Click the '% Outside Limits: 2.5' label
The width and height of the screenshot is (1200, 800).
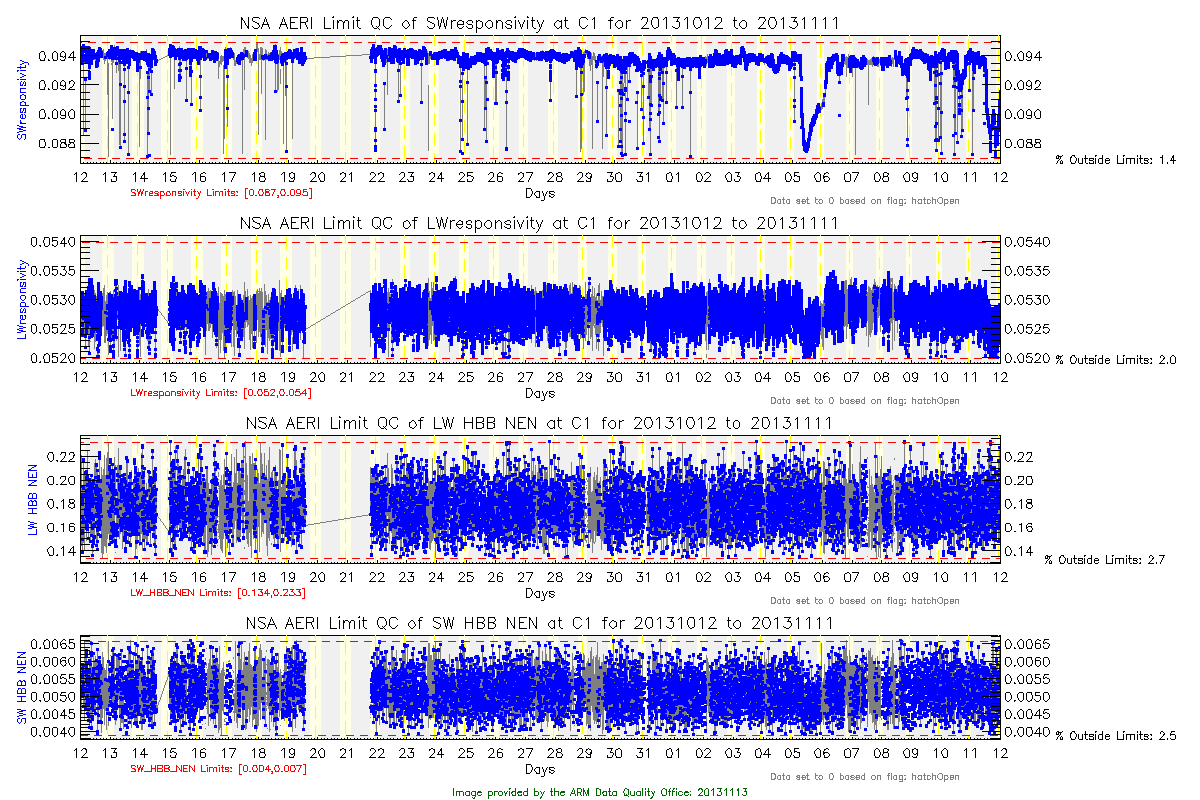[1115, 737]
